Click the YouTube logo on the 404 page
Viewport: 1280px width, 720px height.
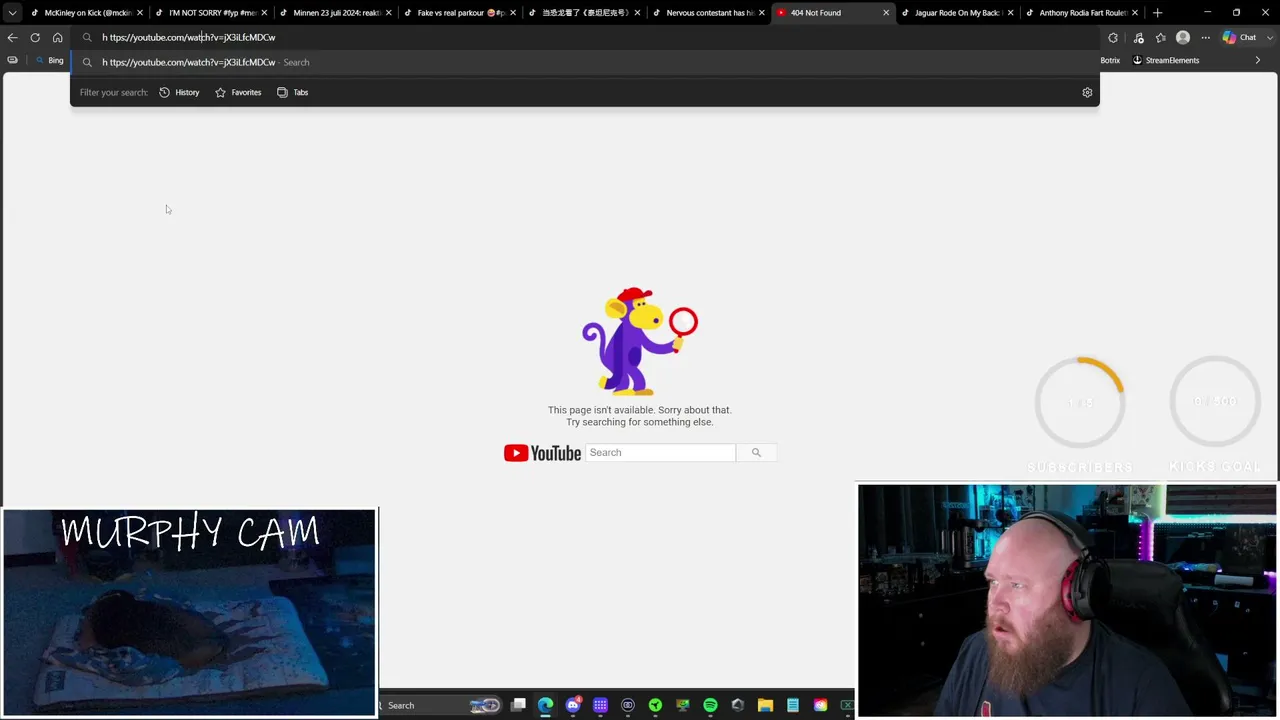[542, 453]
